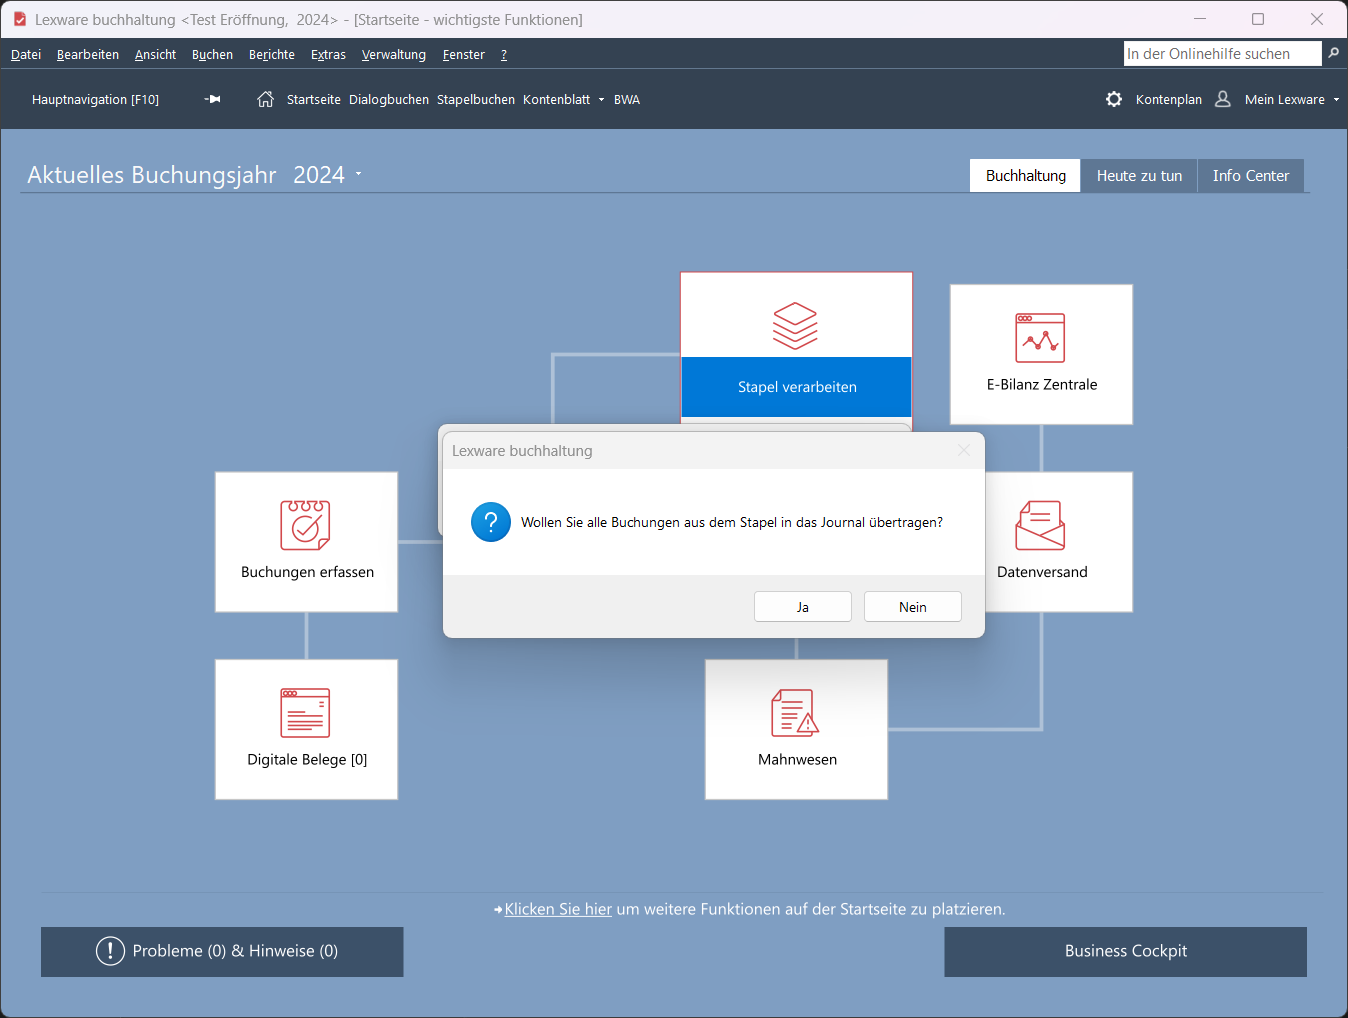The width and height of the screenshot is (1348, 1018).
Task: Click the user icon beside Mein Lexware
Action: 1223,99
